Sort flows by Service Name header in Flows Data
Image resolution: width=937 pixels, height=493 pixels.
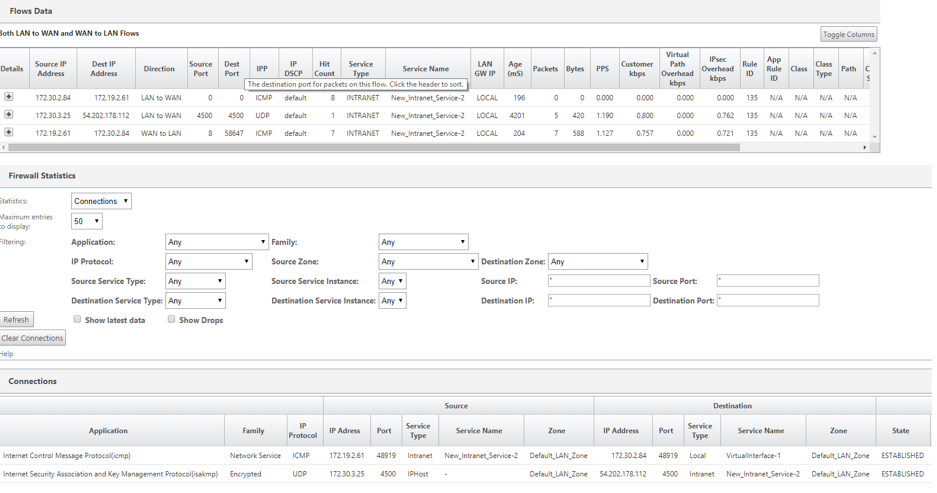point(425,69)
